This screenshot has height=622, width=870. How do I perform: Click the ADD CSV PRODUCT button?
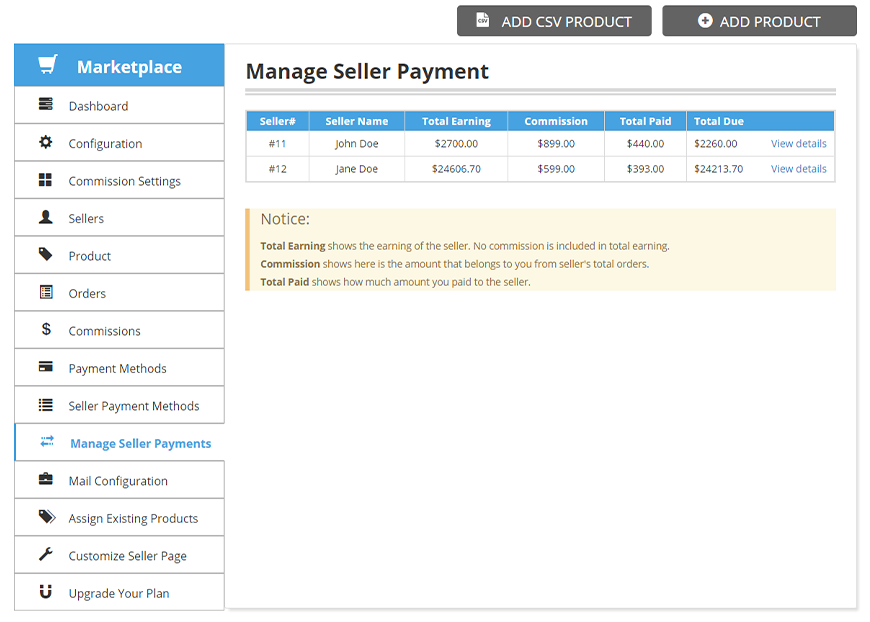click(554, 21)
